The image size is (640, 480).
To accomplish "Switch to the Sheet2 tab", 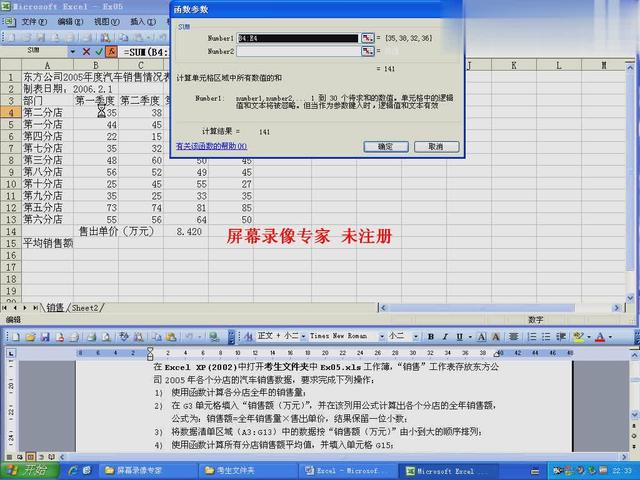I will pyautogui.click(x=85, y=308).
